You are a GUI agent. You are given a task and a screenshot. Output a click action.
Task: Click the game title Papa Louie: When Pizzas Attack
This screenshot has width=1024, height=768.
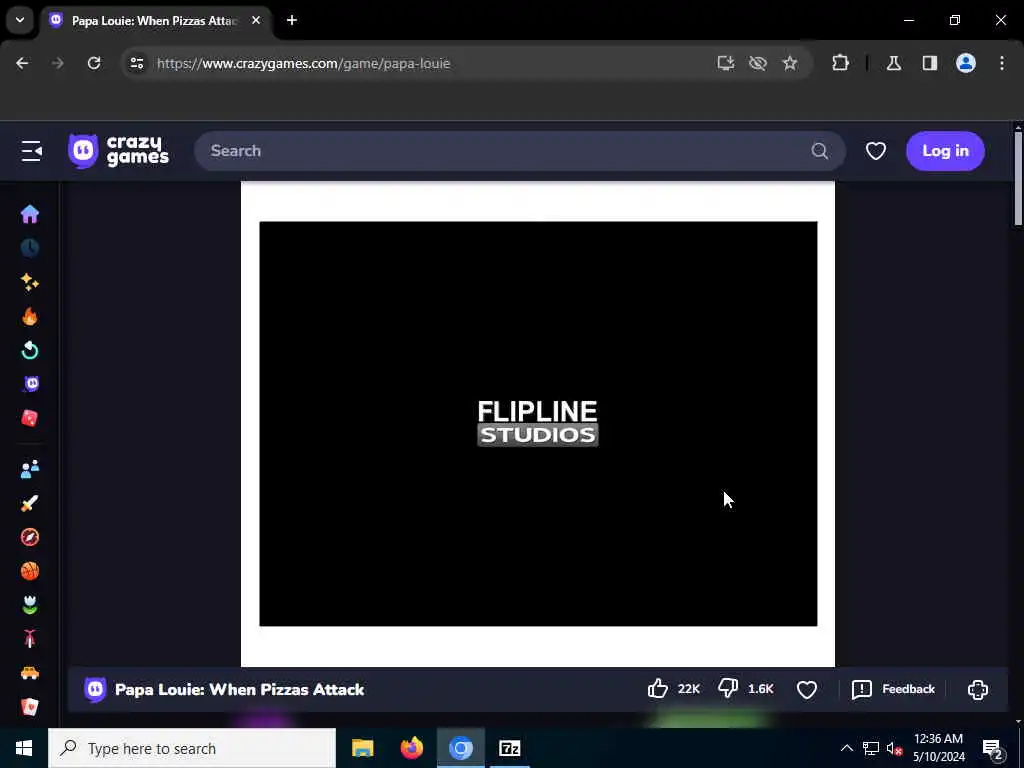[x=240, y=690]
